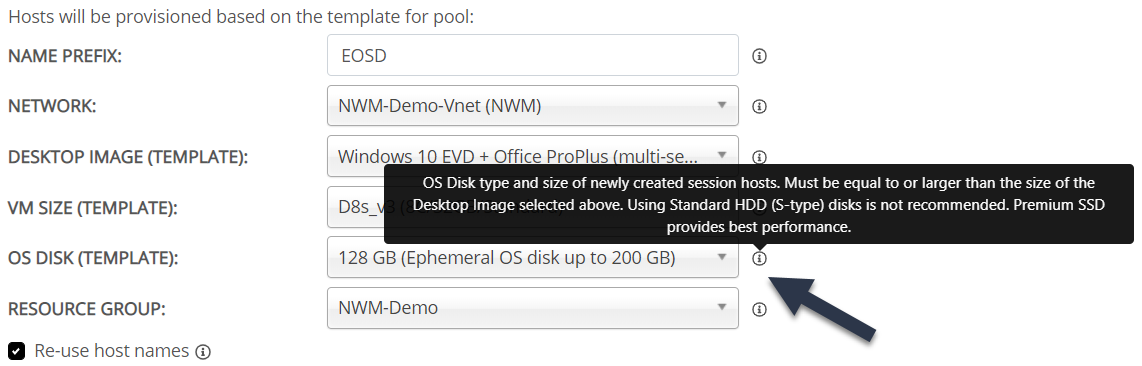Click the arrow of the Network dropdown
The width and height of the screenshot is (1142, 366).
point(722,105)
